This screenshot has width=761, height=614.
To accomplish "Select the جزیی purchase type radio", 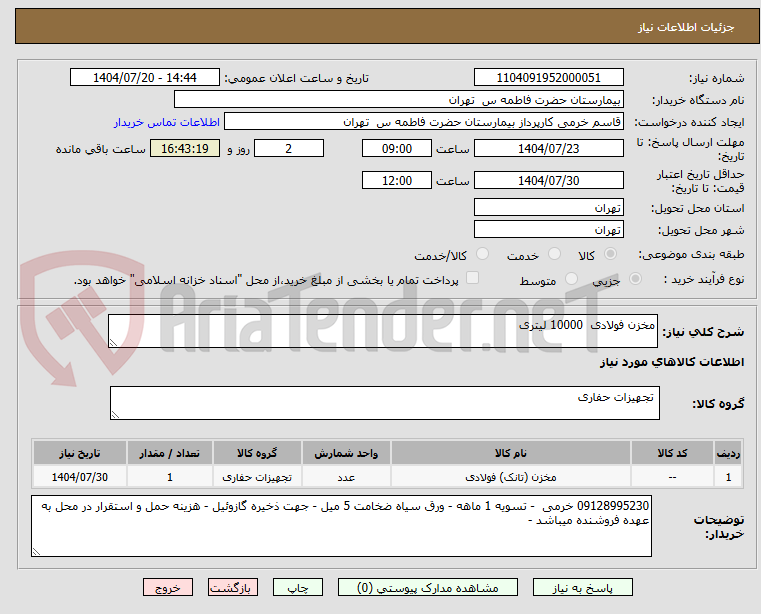I will point(635,279).
